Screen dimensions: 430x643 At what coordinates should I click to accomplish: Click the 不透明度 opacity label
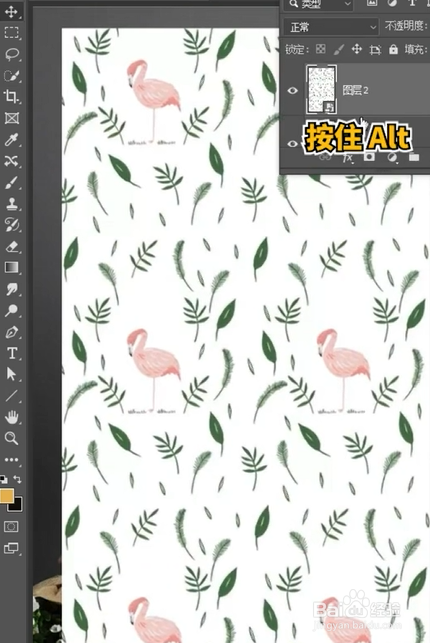pyautogui.click(x=404, y=27)
